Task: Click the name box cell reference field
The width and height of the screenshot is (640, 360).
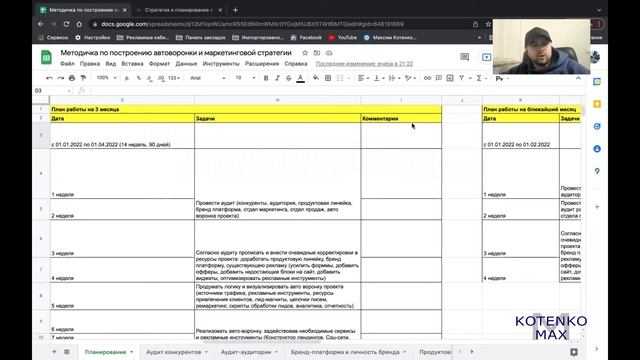Action: (x=53, y=91)
